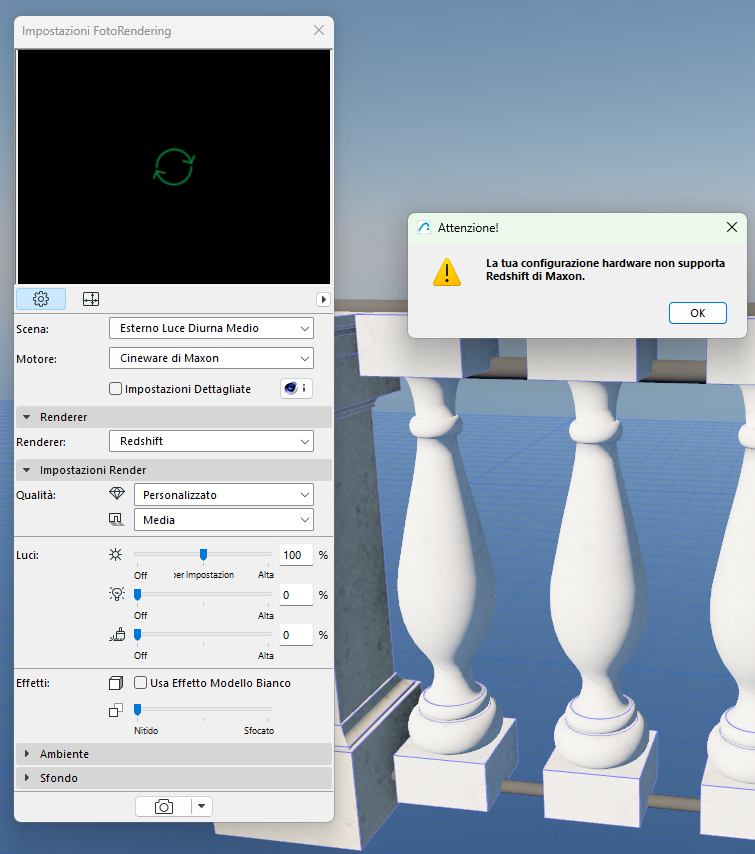Adjust the sun light intensity slider
Screen dimensions: 755x854
tap(203, 554)
